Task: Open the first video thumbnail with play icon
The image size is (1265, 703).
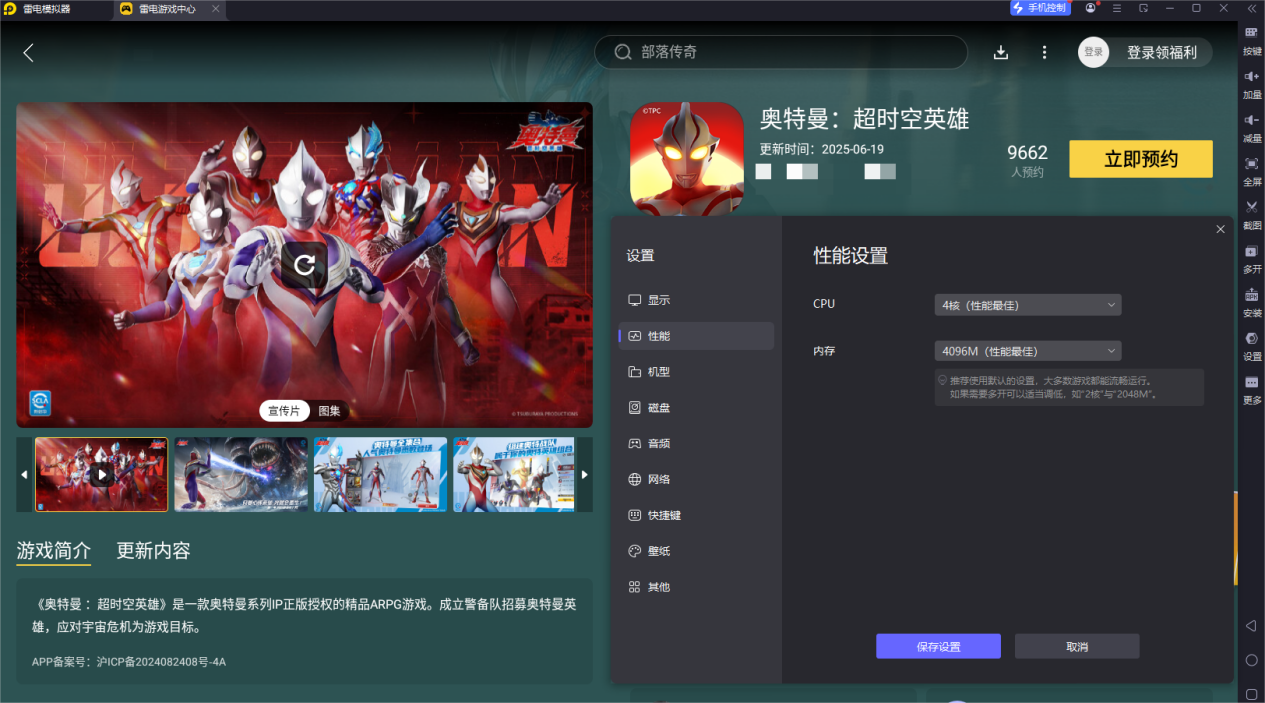Action: tap(102, 475)
